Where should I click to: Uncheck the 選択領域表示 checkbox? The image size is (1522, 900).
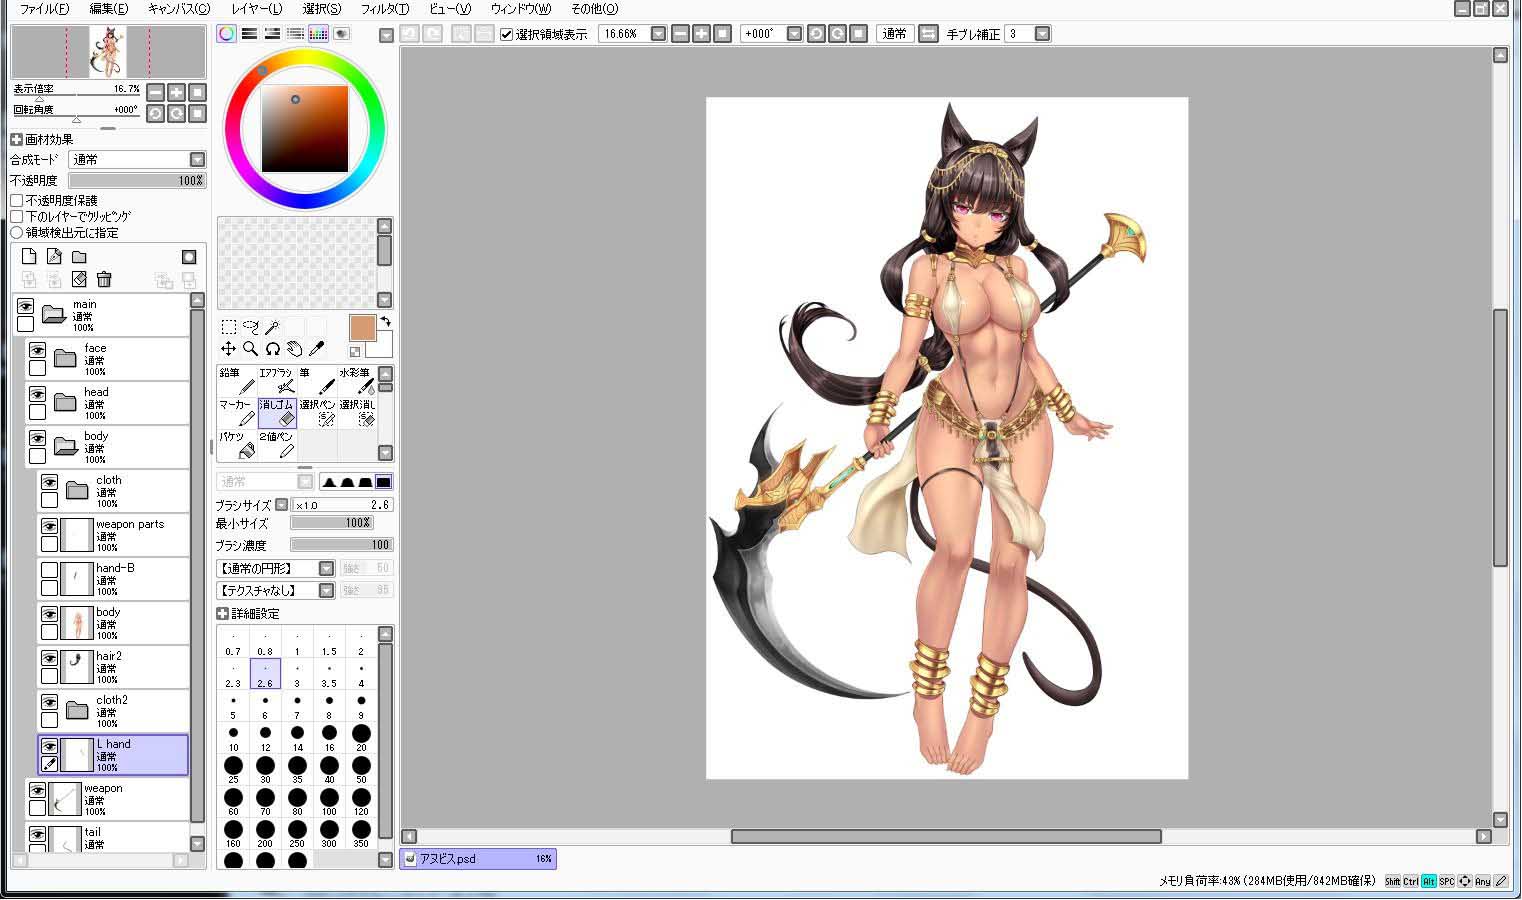(x=506, y=34)
